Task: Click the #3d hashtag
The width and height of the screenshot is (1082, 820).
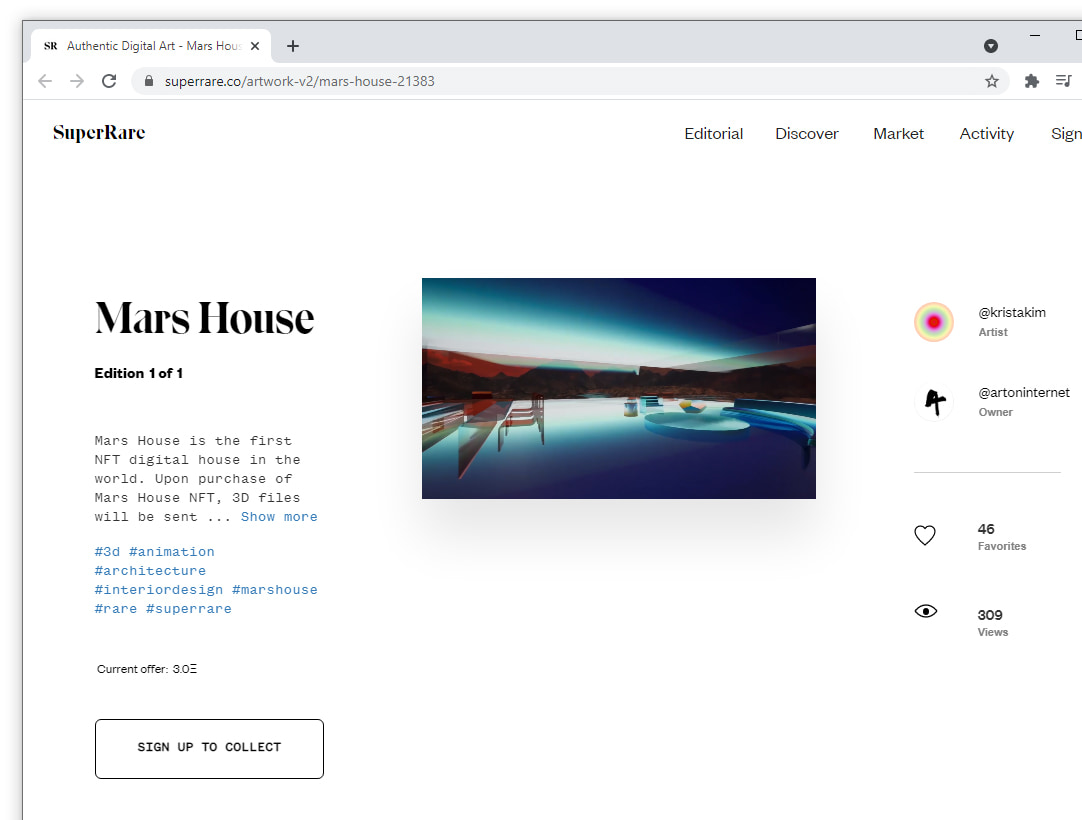Action: (x=107, y=552)
